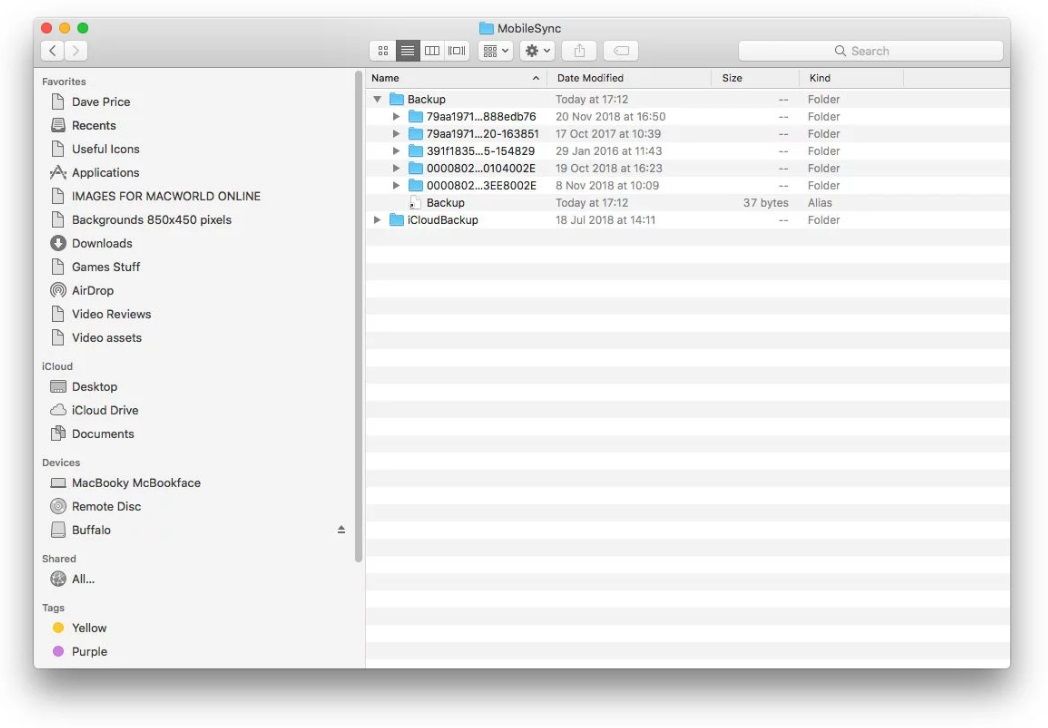
Task: Switch to column view
Action: (x=432, y=51)
